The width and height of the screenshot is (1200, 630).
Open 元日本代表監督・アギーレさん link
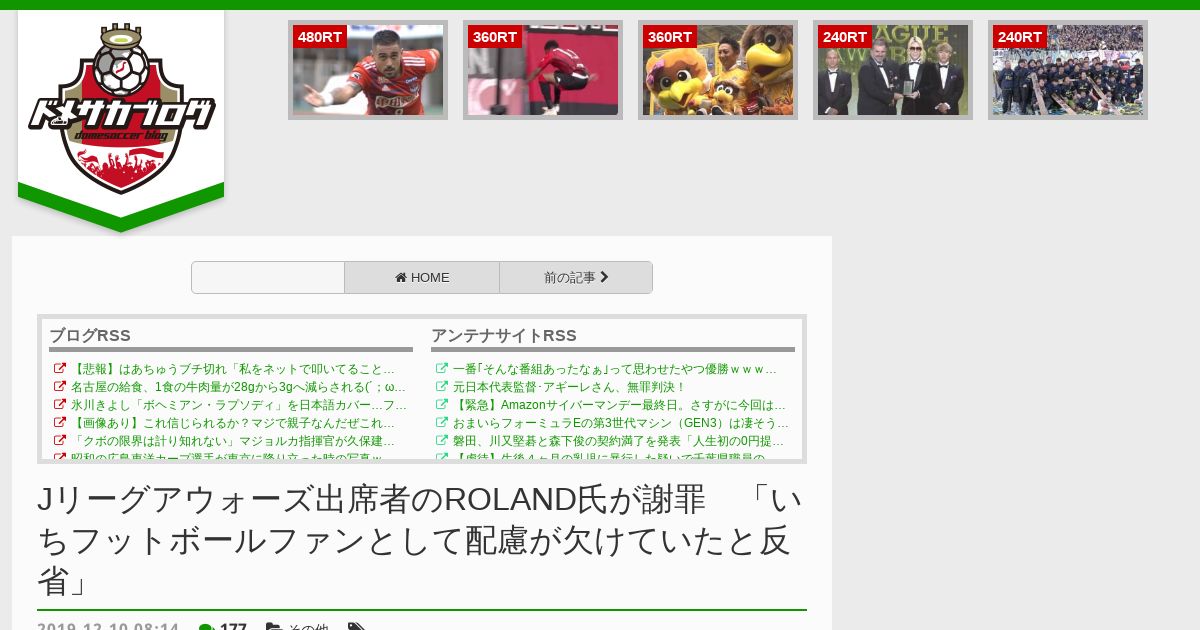tap(570, 387)
